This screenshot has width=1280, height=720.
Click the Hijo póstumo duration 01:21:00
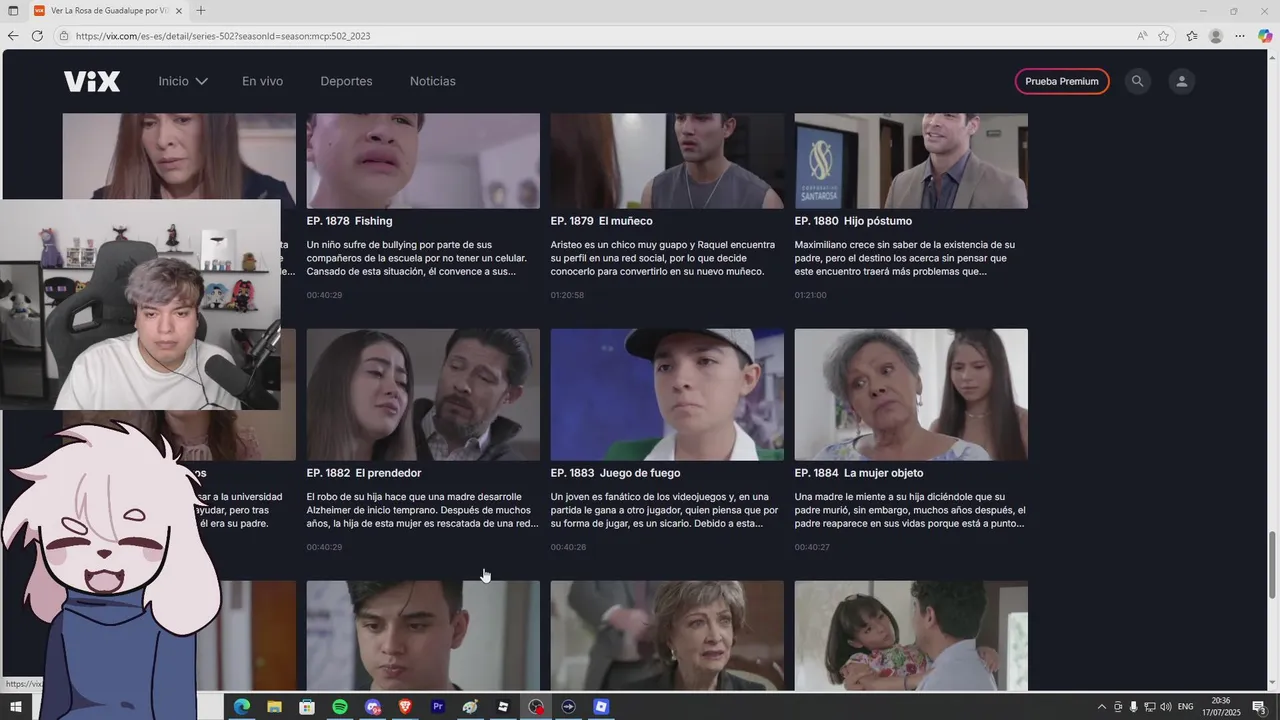coord(811,295)
